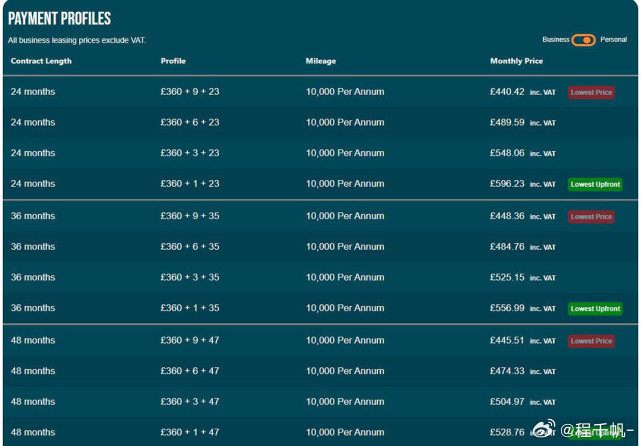This screenshot has height=446, width=641.
Task: Click the Mileage column header
Action: click(x=321, y=61)
